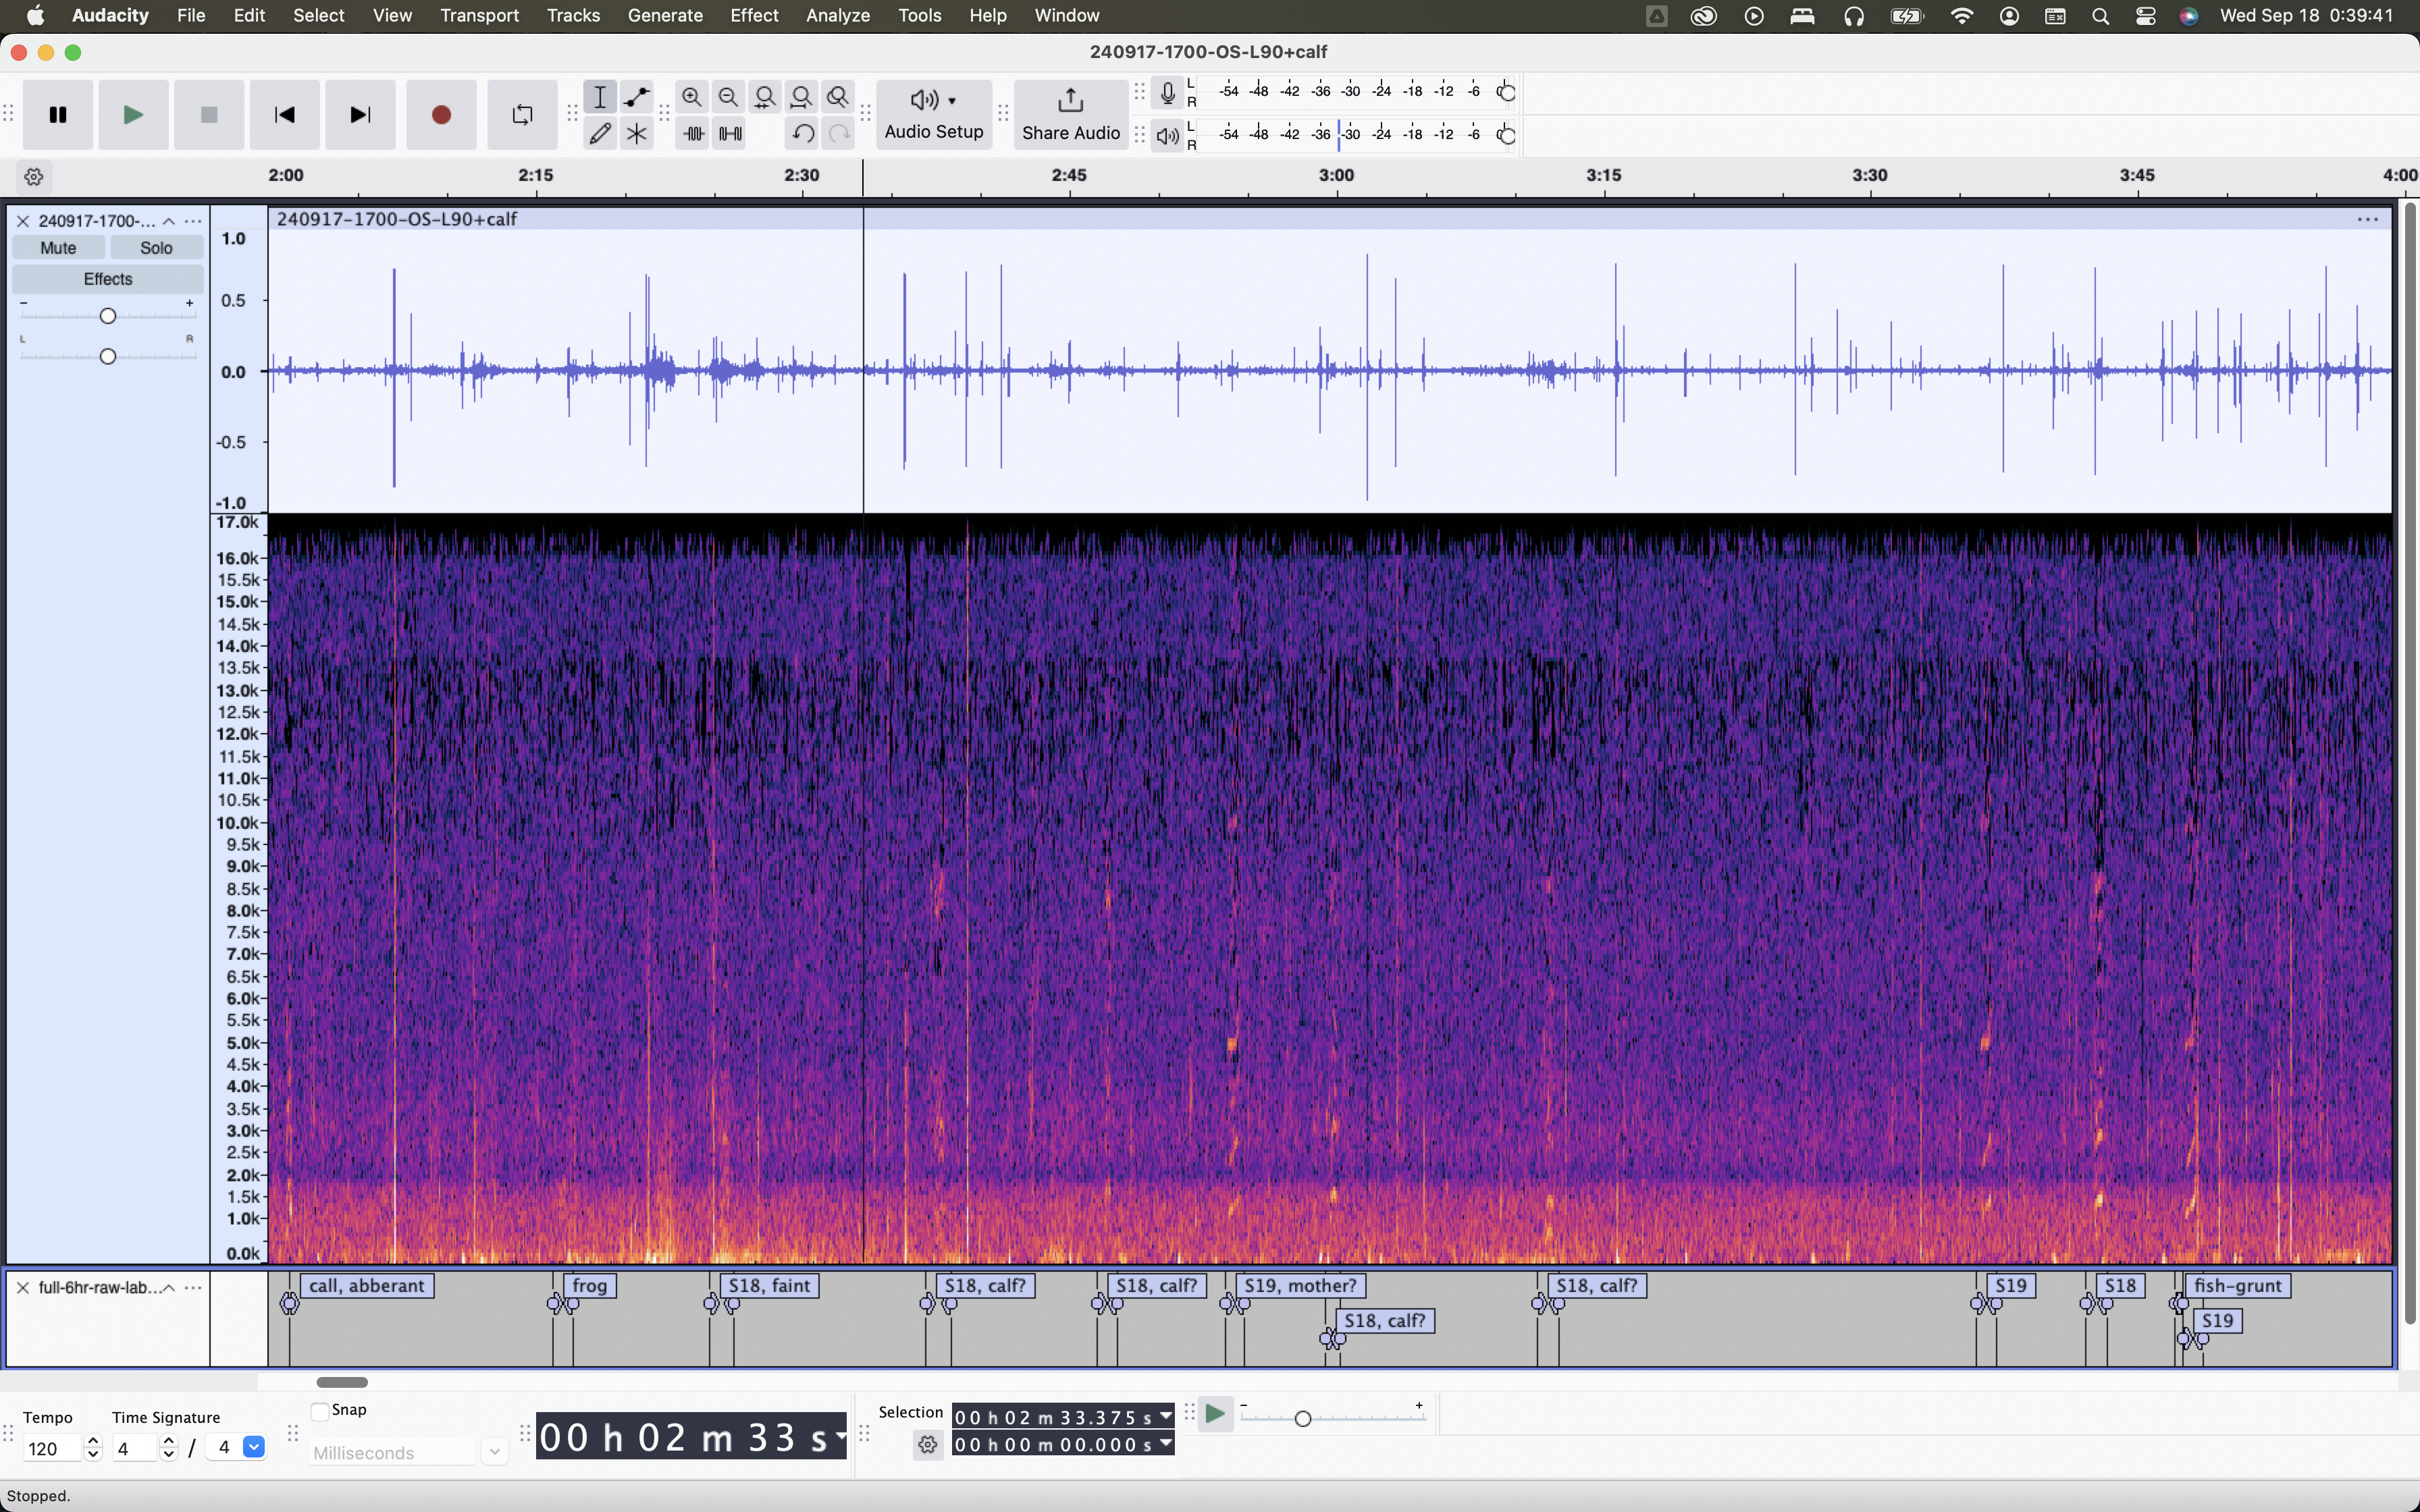The width and height of the screenshot is (2420, 1512).
Task: Mute the 240917-1700 audio track
Action: click(x=58, y=248)
